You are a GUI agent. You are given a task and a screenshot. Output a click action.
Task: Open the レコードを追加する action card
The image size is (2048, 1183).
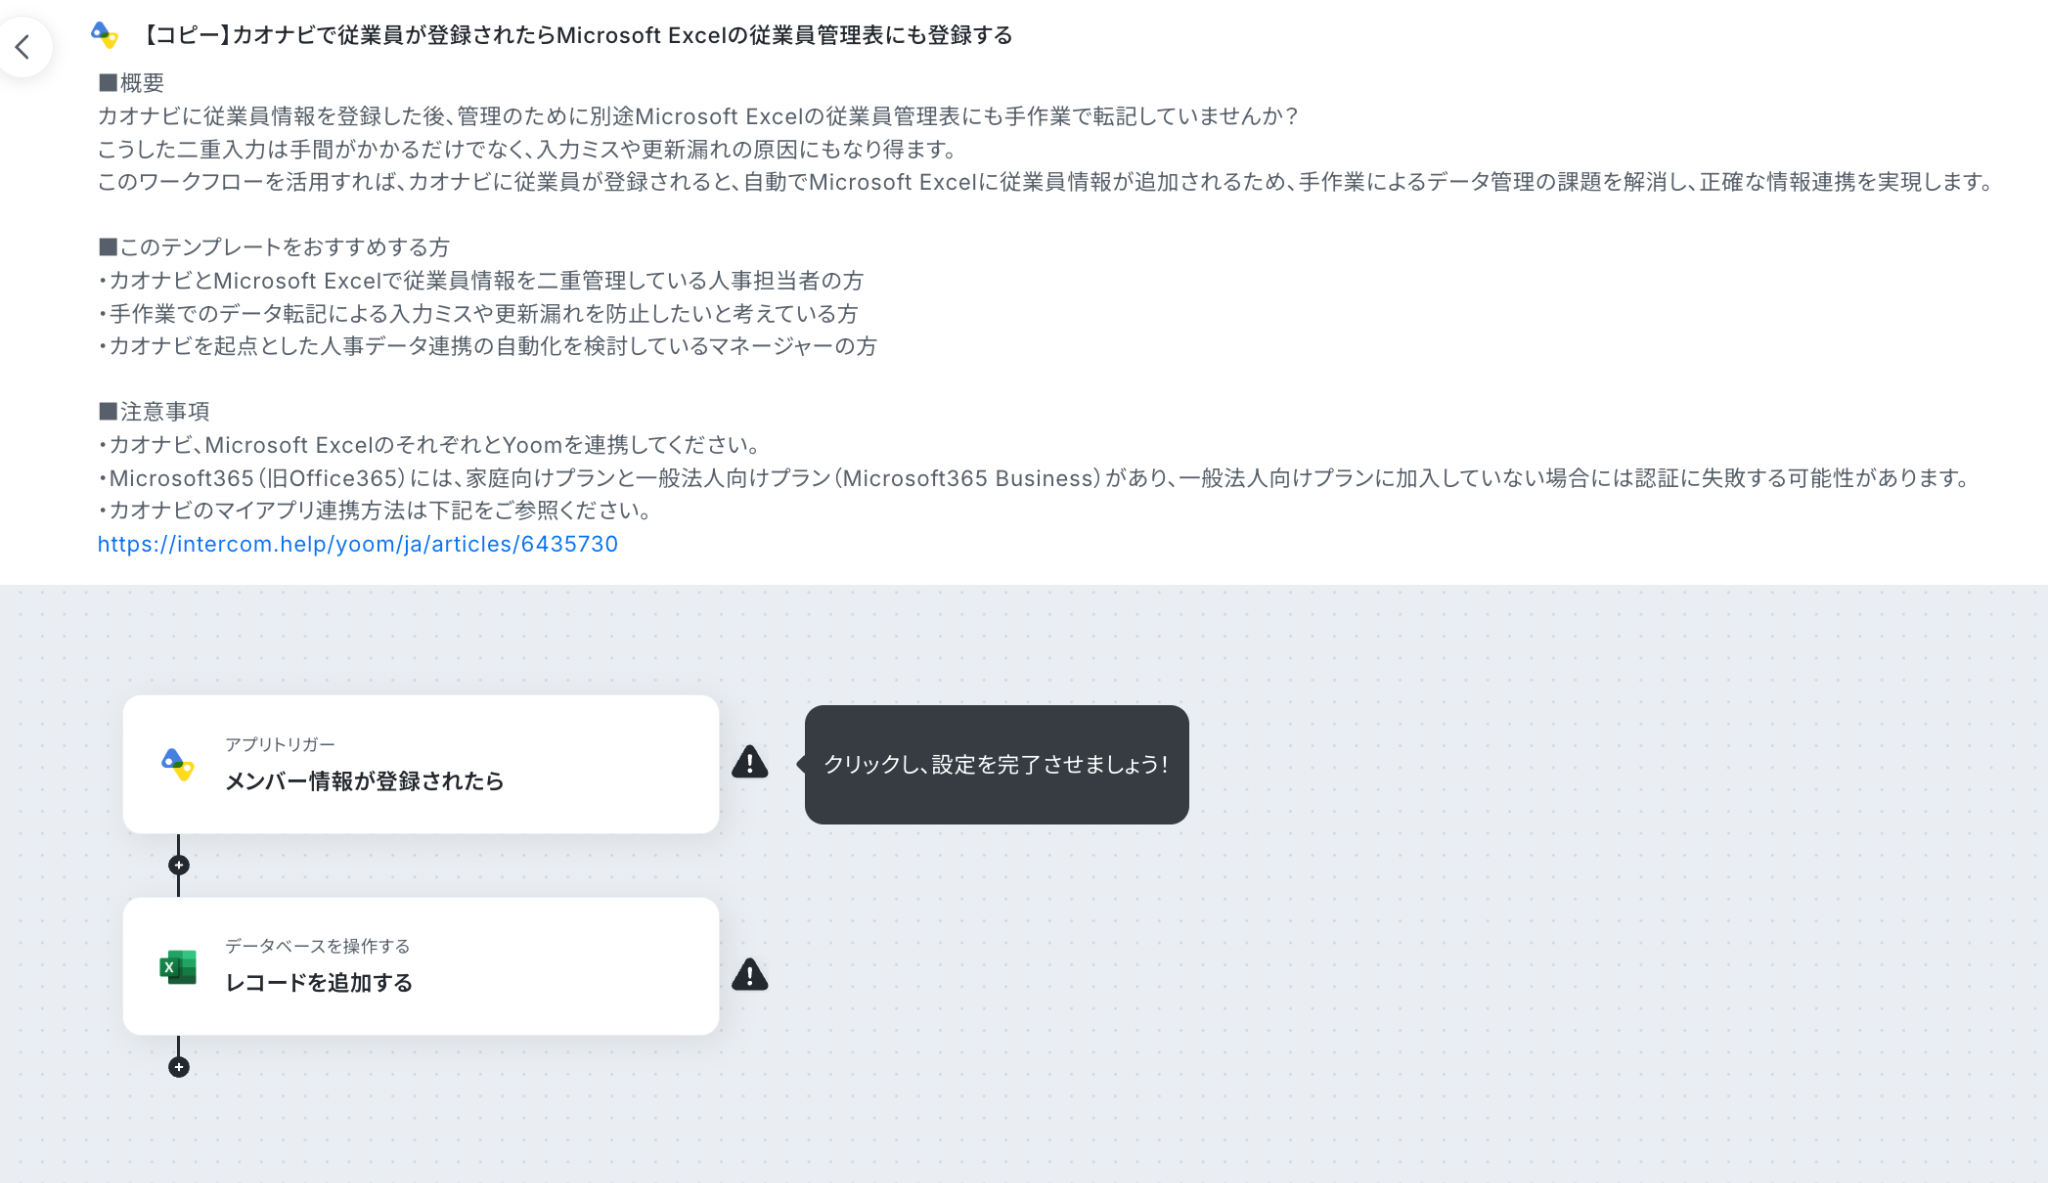(x=421, y=966)
